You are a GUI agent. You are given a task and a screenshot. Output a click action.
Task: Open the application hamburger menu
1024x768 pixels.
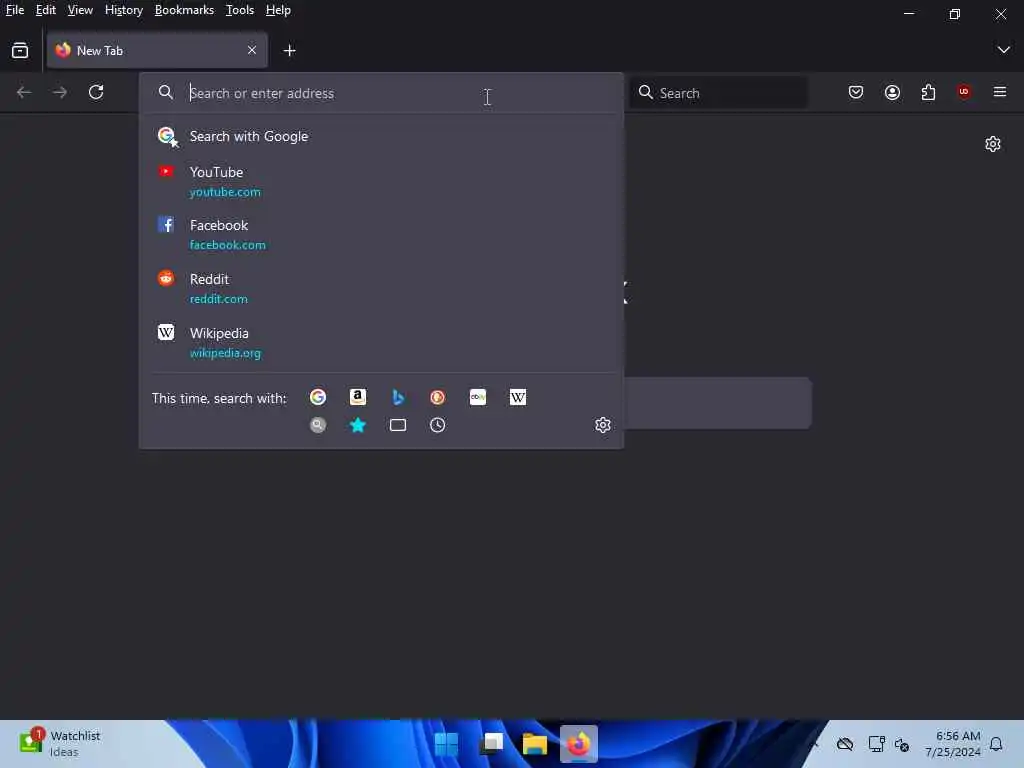pyautogui.click(x=999, y=92)
